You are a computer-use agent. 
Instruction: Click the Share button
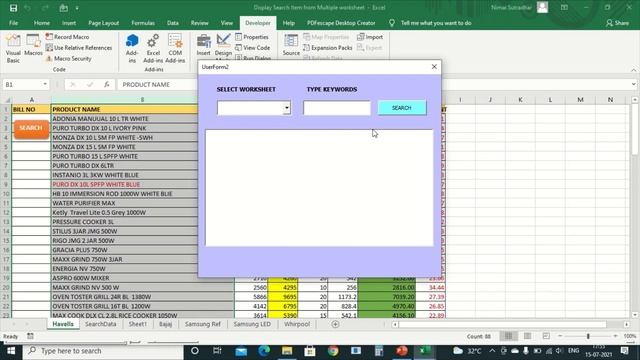click(617, 23)
